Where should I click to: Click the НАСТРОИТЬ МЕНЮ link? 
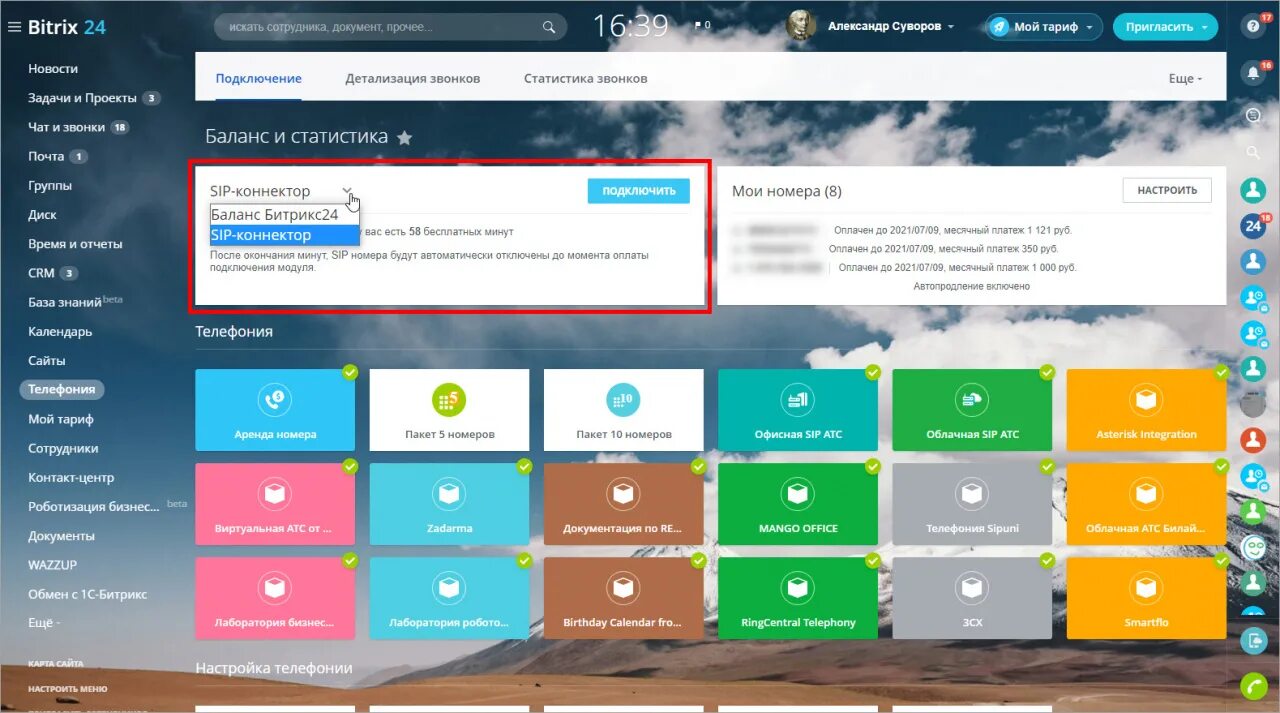point(67,689)
